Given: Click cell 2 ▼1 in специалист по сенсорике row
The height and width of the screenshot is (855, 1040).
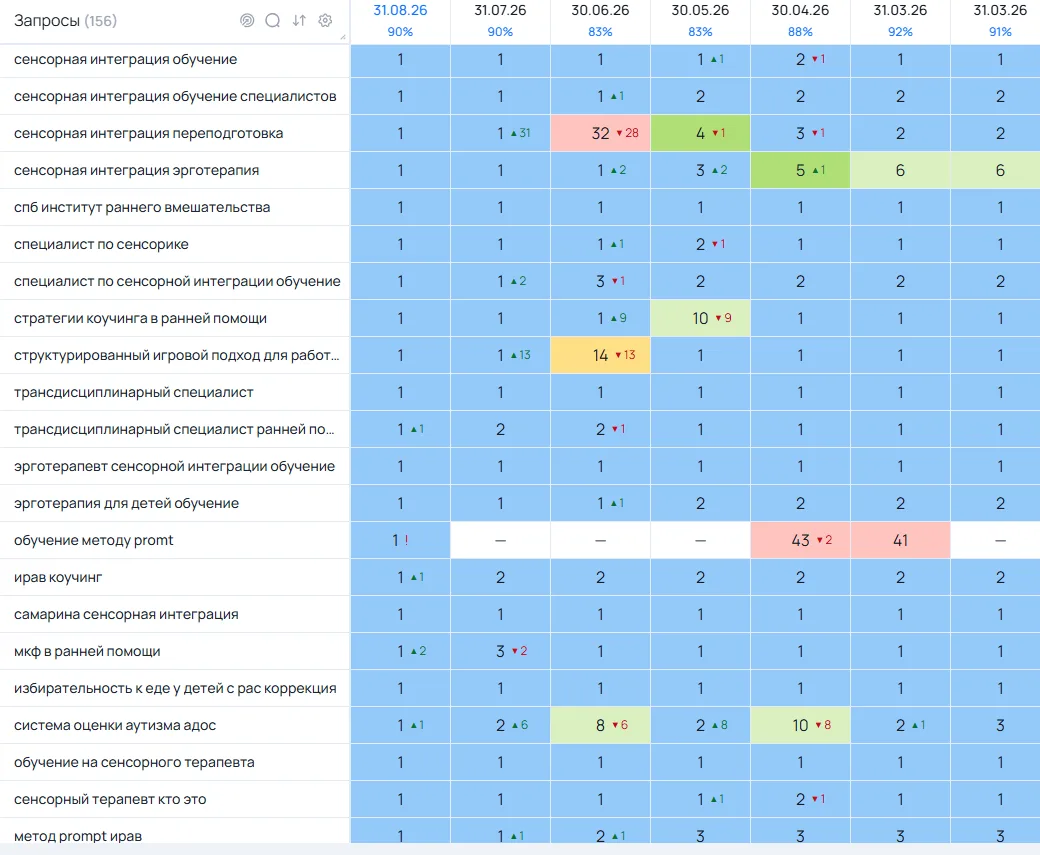Looking at the screenshot, I should [700, 245].
